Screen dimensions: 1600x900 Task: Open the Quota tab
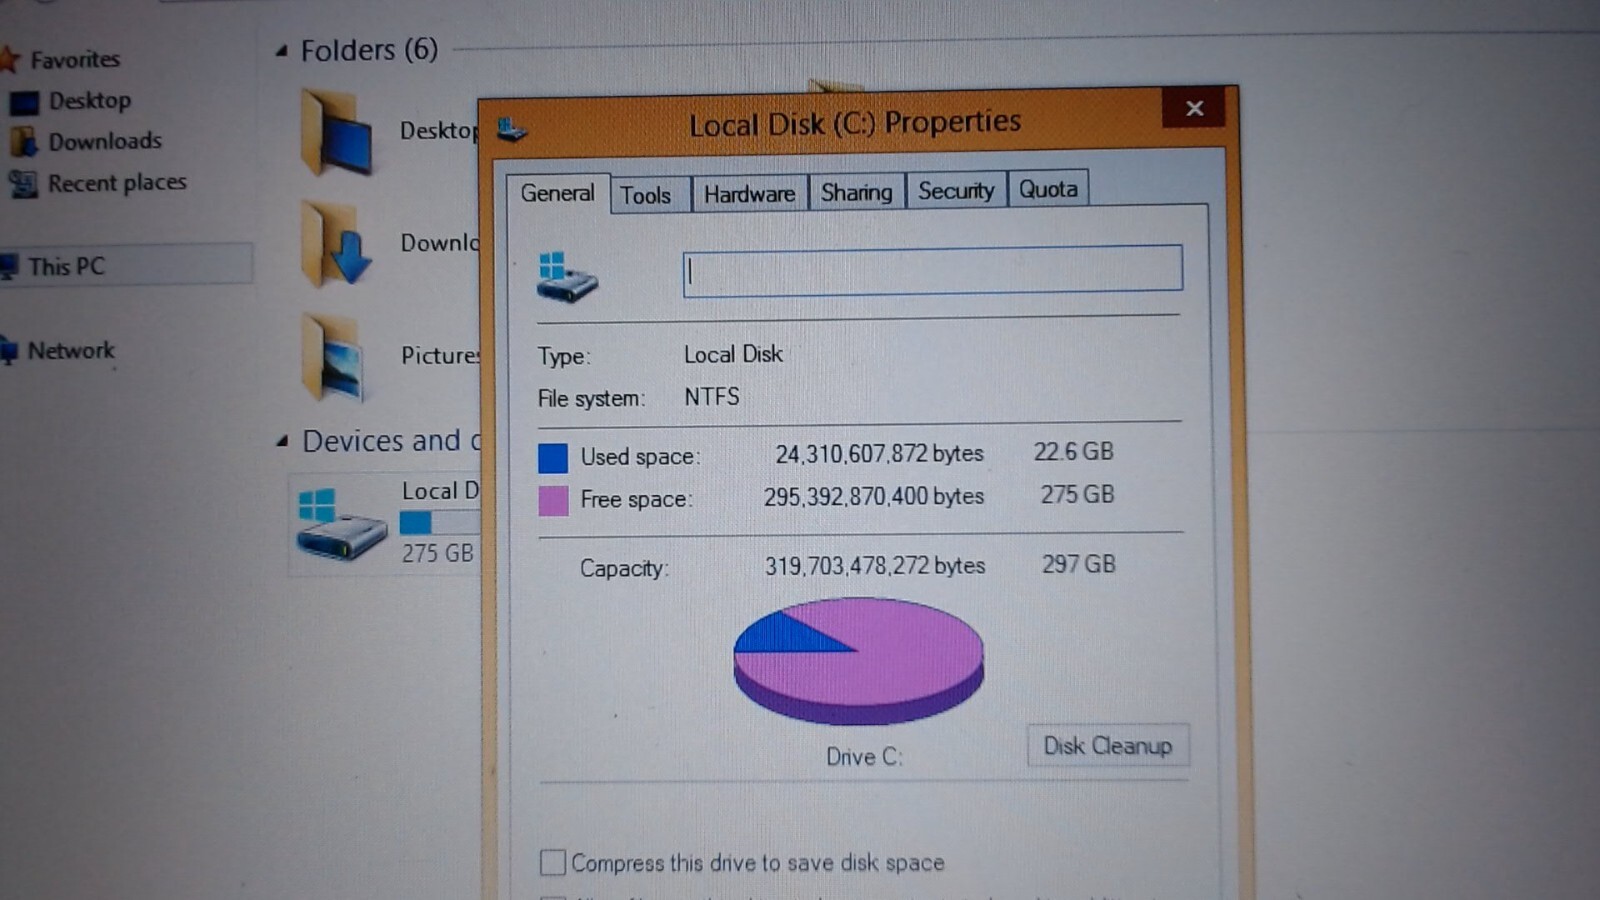click(1048, 188)
